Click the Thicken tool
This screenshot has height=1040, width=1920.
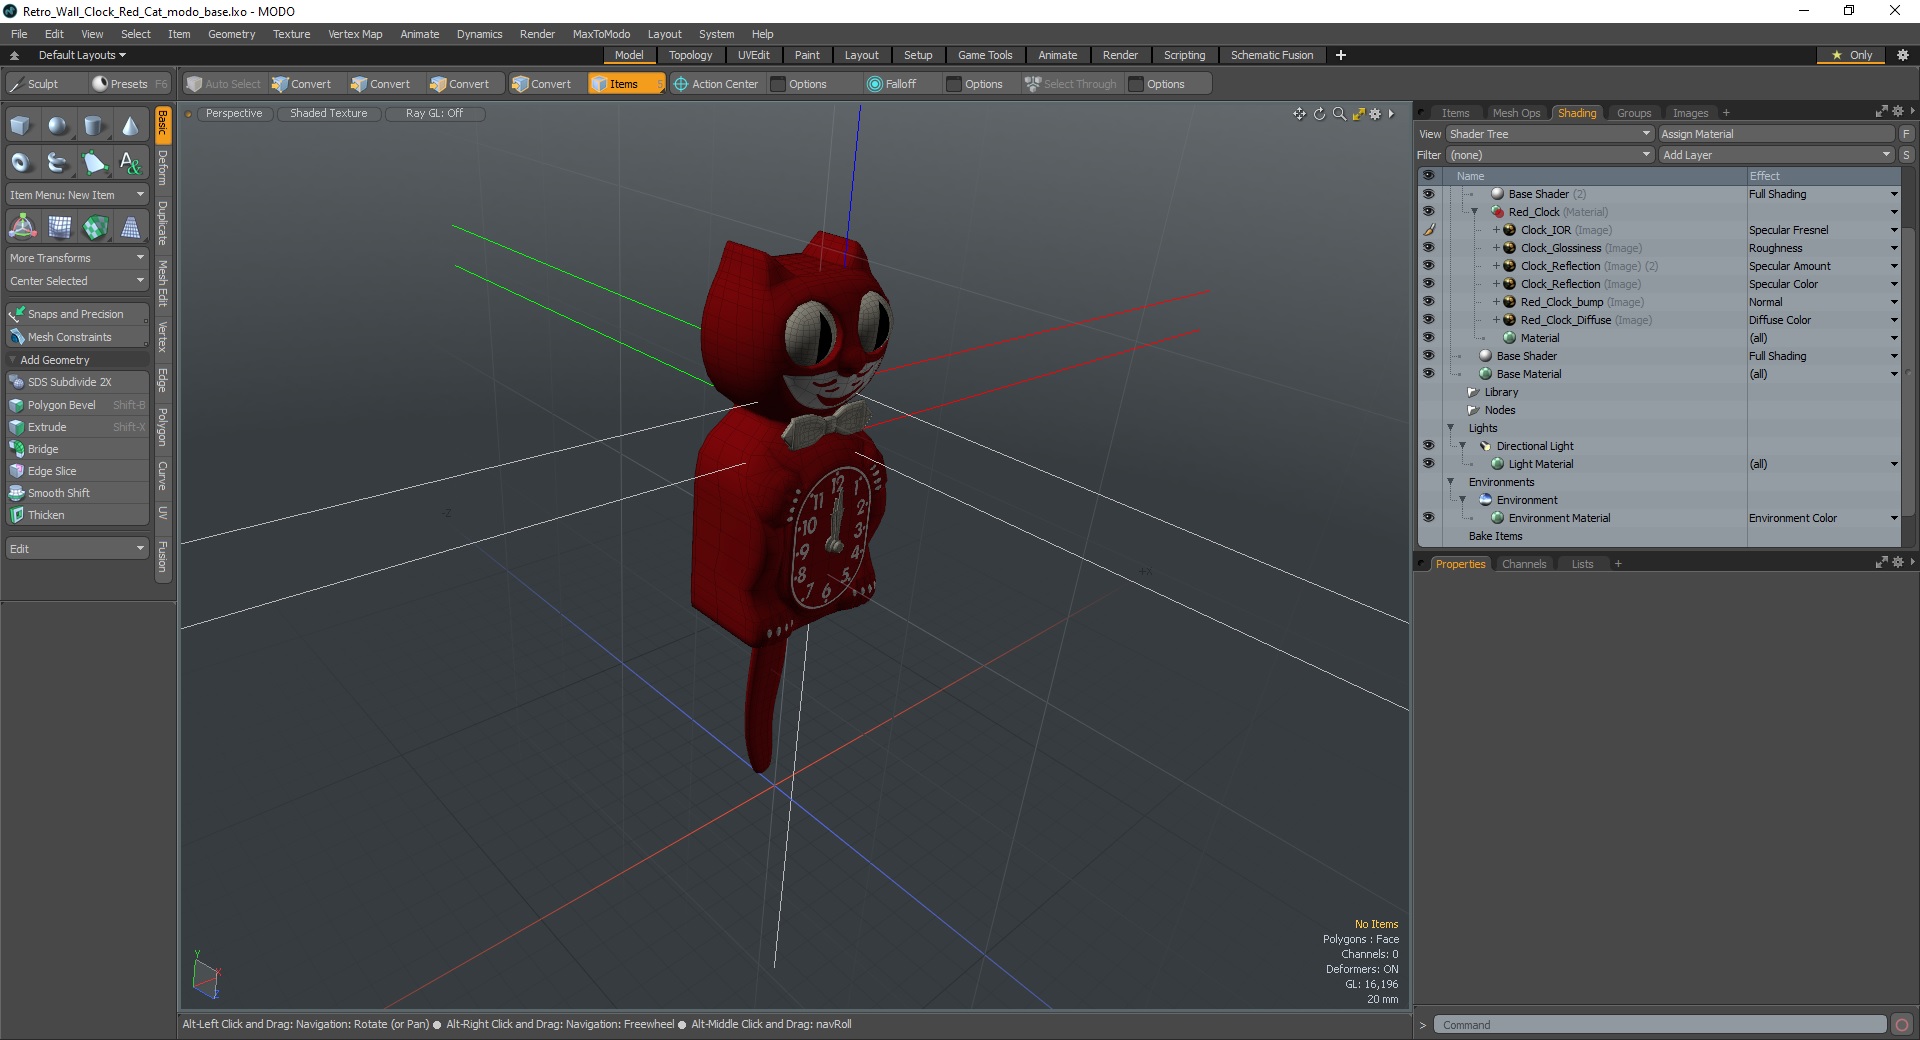(77, 515)
